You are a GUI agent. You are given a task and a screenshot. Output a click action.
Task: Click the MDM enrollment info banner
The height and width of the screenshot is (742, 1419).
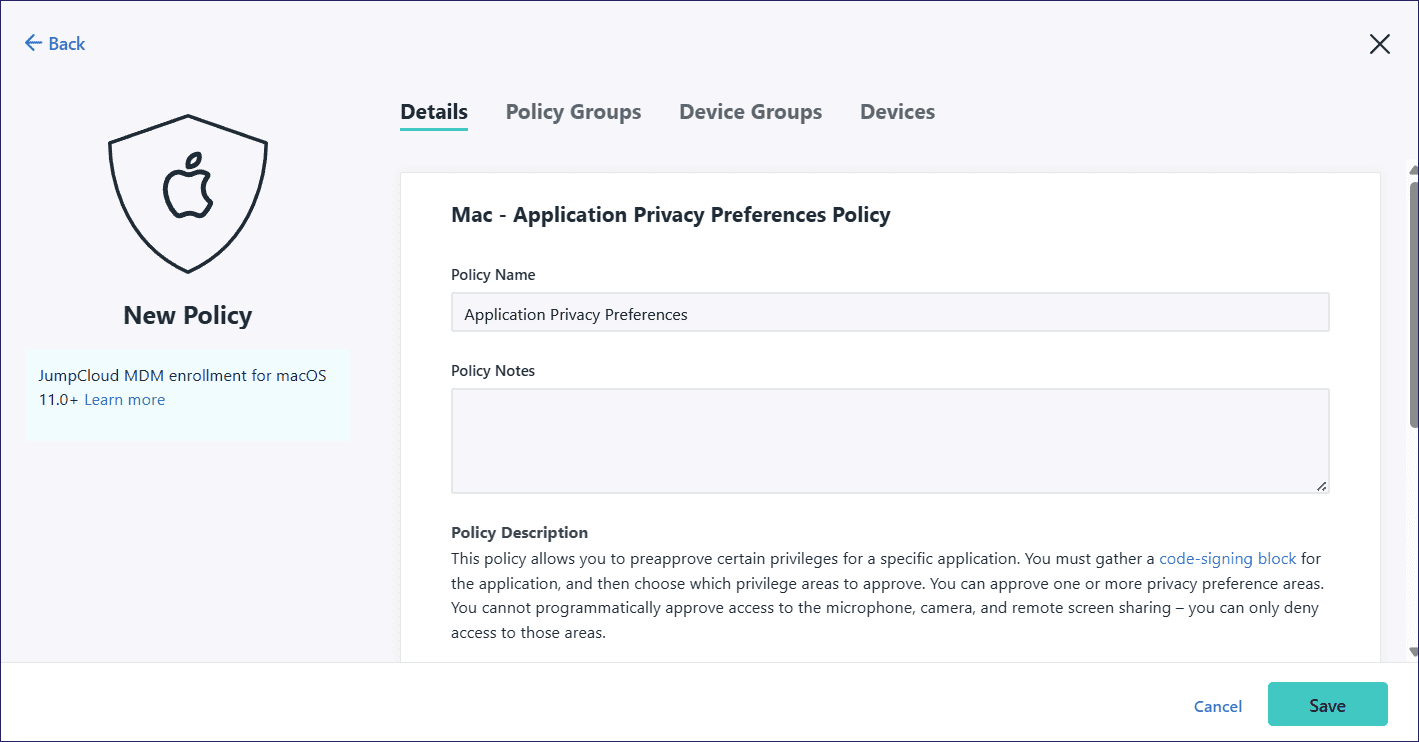click(187, 394)
